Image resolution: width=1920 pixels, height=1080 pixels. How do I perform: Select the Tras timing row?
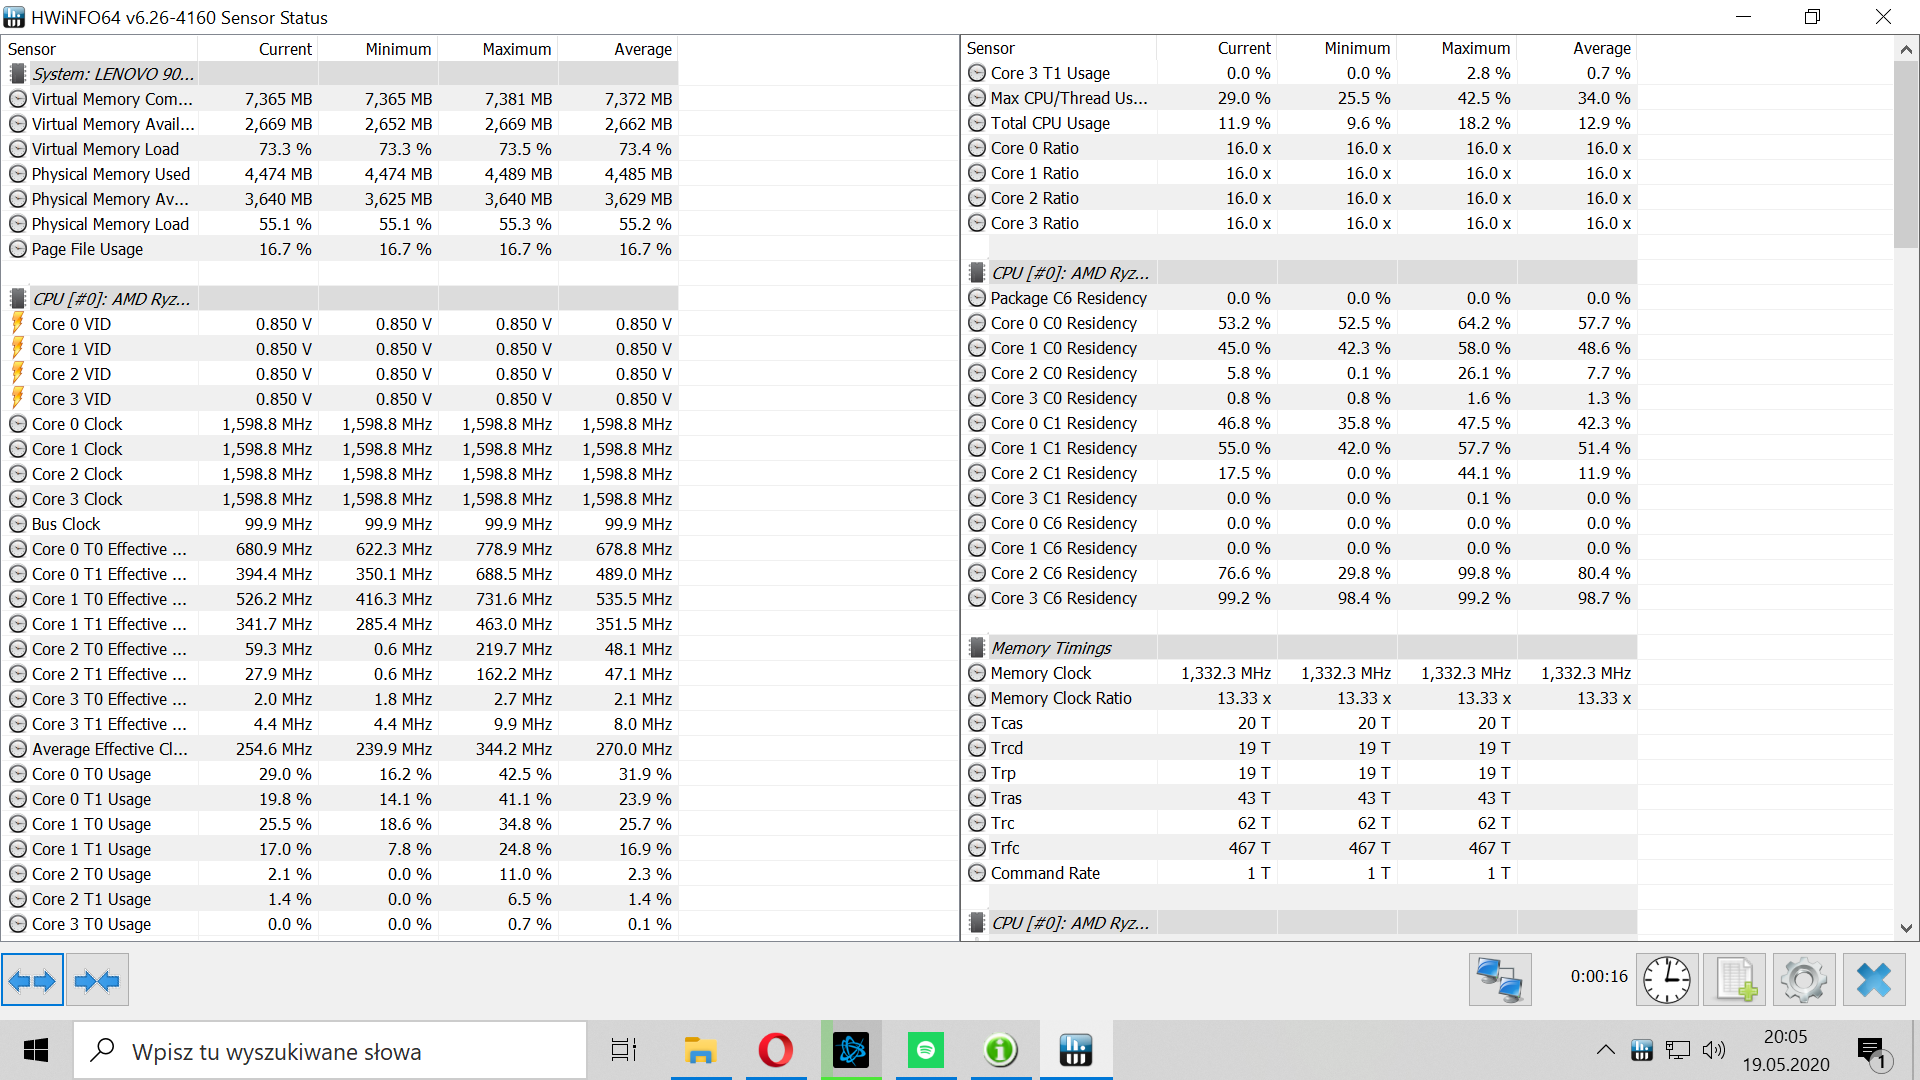[x=1300, y=798]
